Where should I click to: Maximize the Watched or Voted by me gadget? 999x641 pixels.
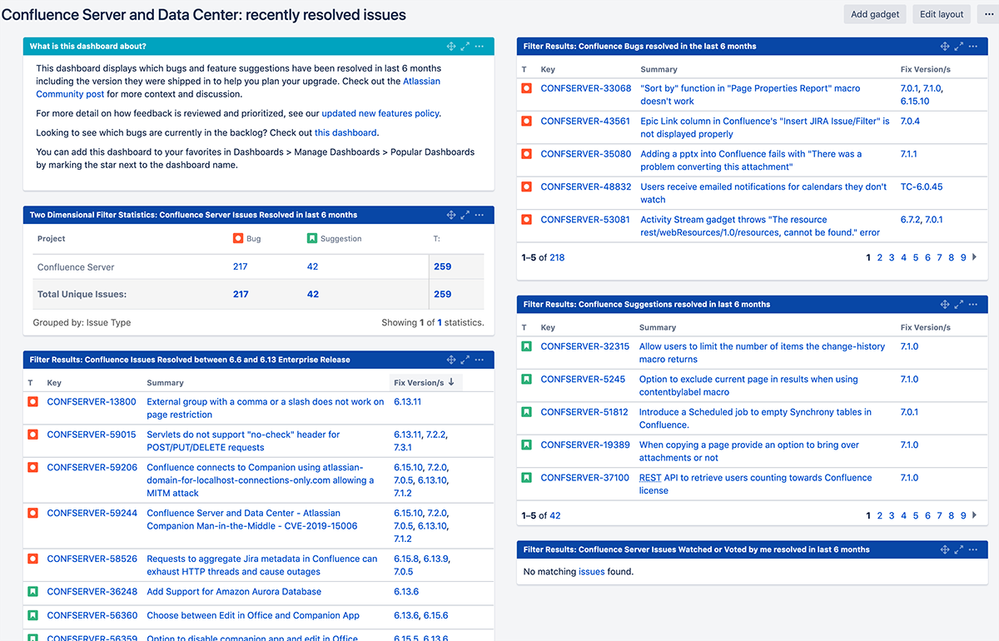(x=959, y=550)
